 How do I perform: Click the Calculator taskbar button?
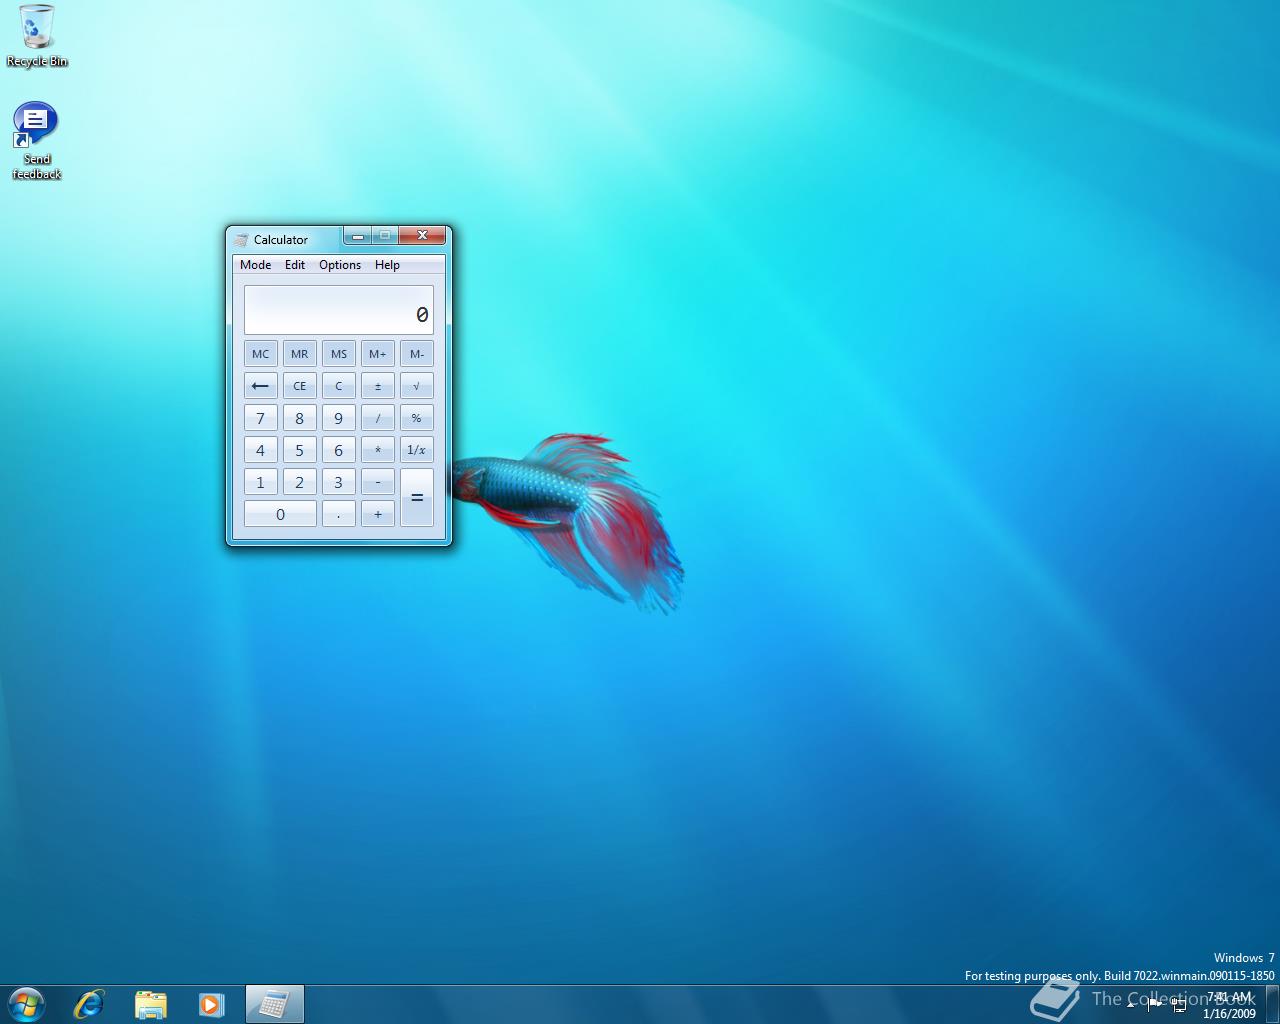pyautogui.click(x=274, y=1004)
